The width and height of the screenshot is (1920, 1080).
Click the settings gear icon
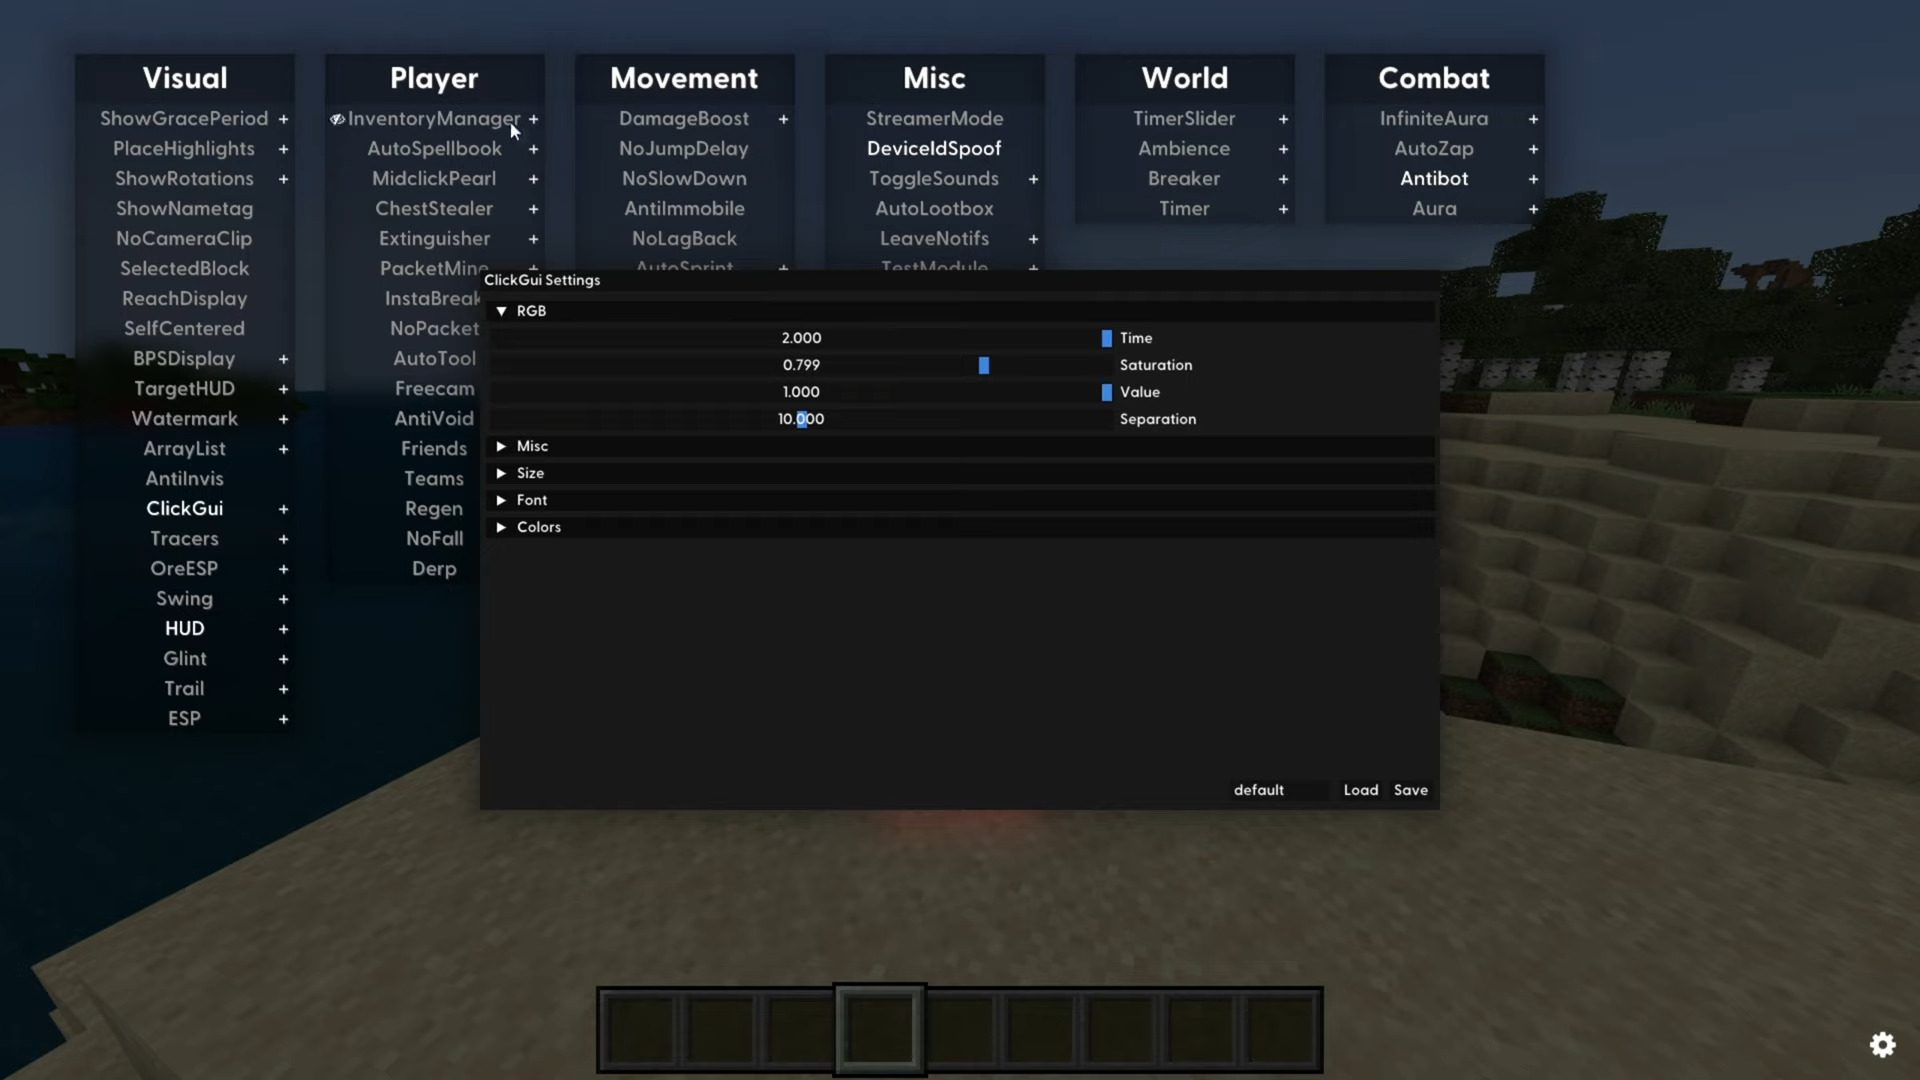tap(1882, 1043)
